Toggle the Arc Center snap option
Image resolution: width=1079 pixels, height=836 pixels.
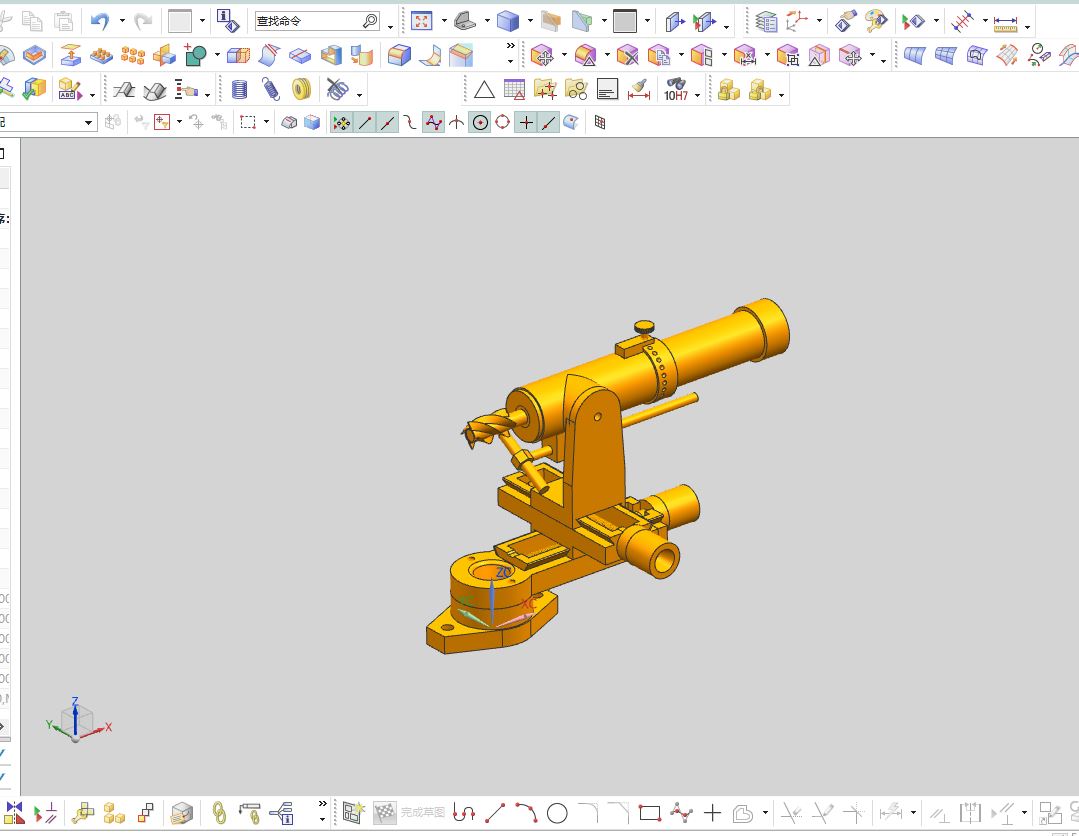[x=480, y=122]
